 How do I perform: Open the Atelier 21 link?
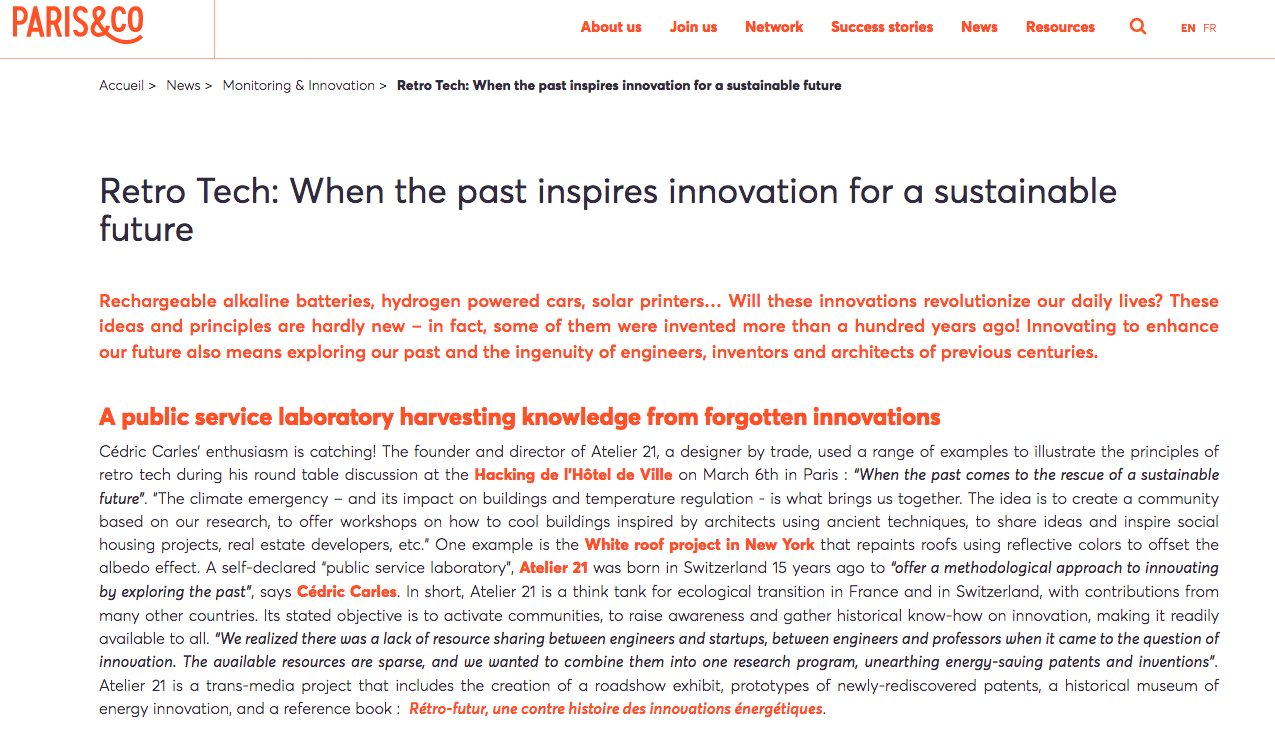pos(553,568)
